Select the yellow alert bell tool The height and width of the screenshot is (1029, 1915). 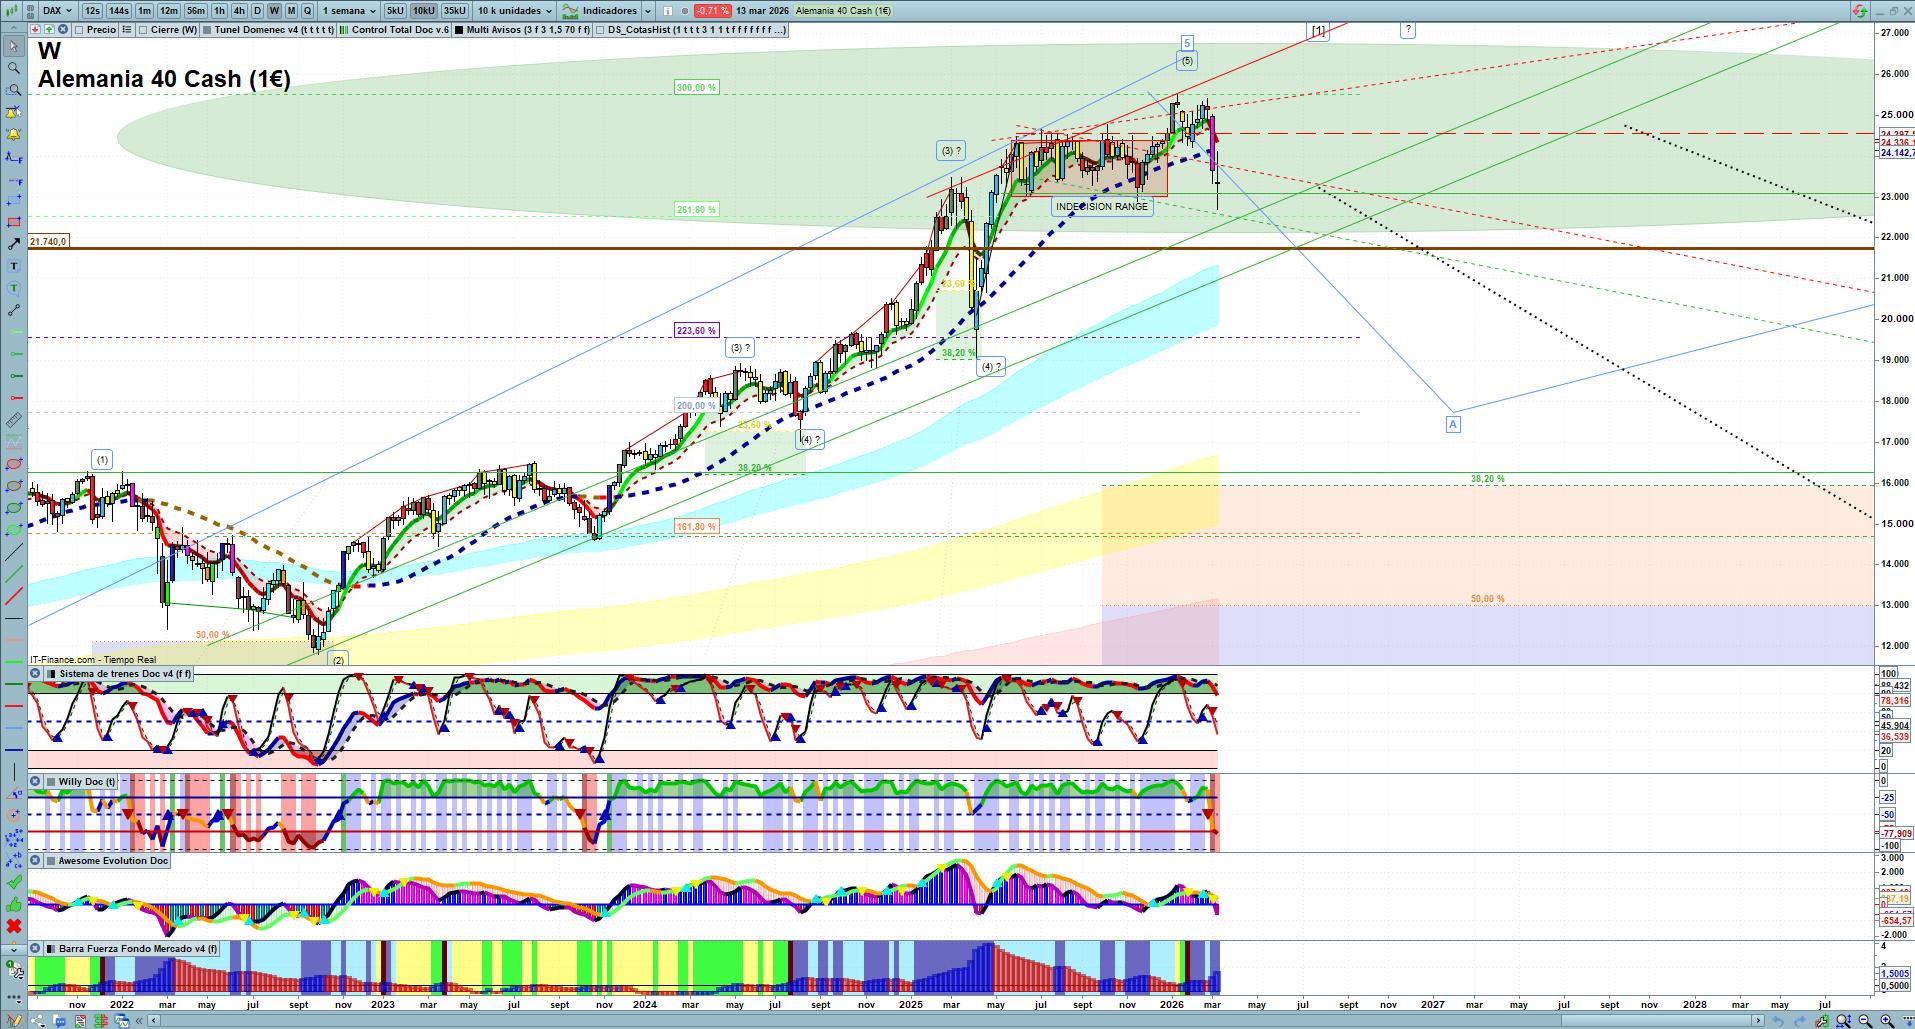coord(14,134)
